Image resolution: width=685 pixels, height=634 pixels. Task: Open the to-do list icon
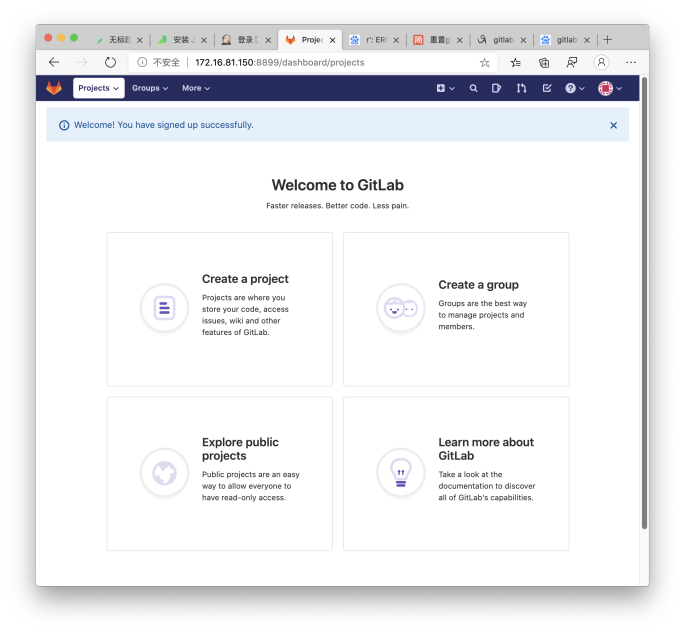point(547,88)
